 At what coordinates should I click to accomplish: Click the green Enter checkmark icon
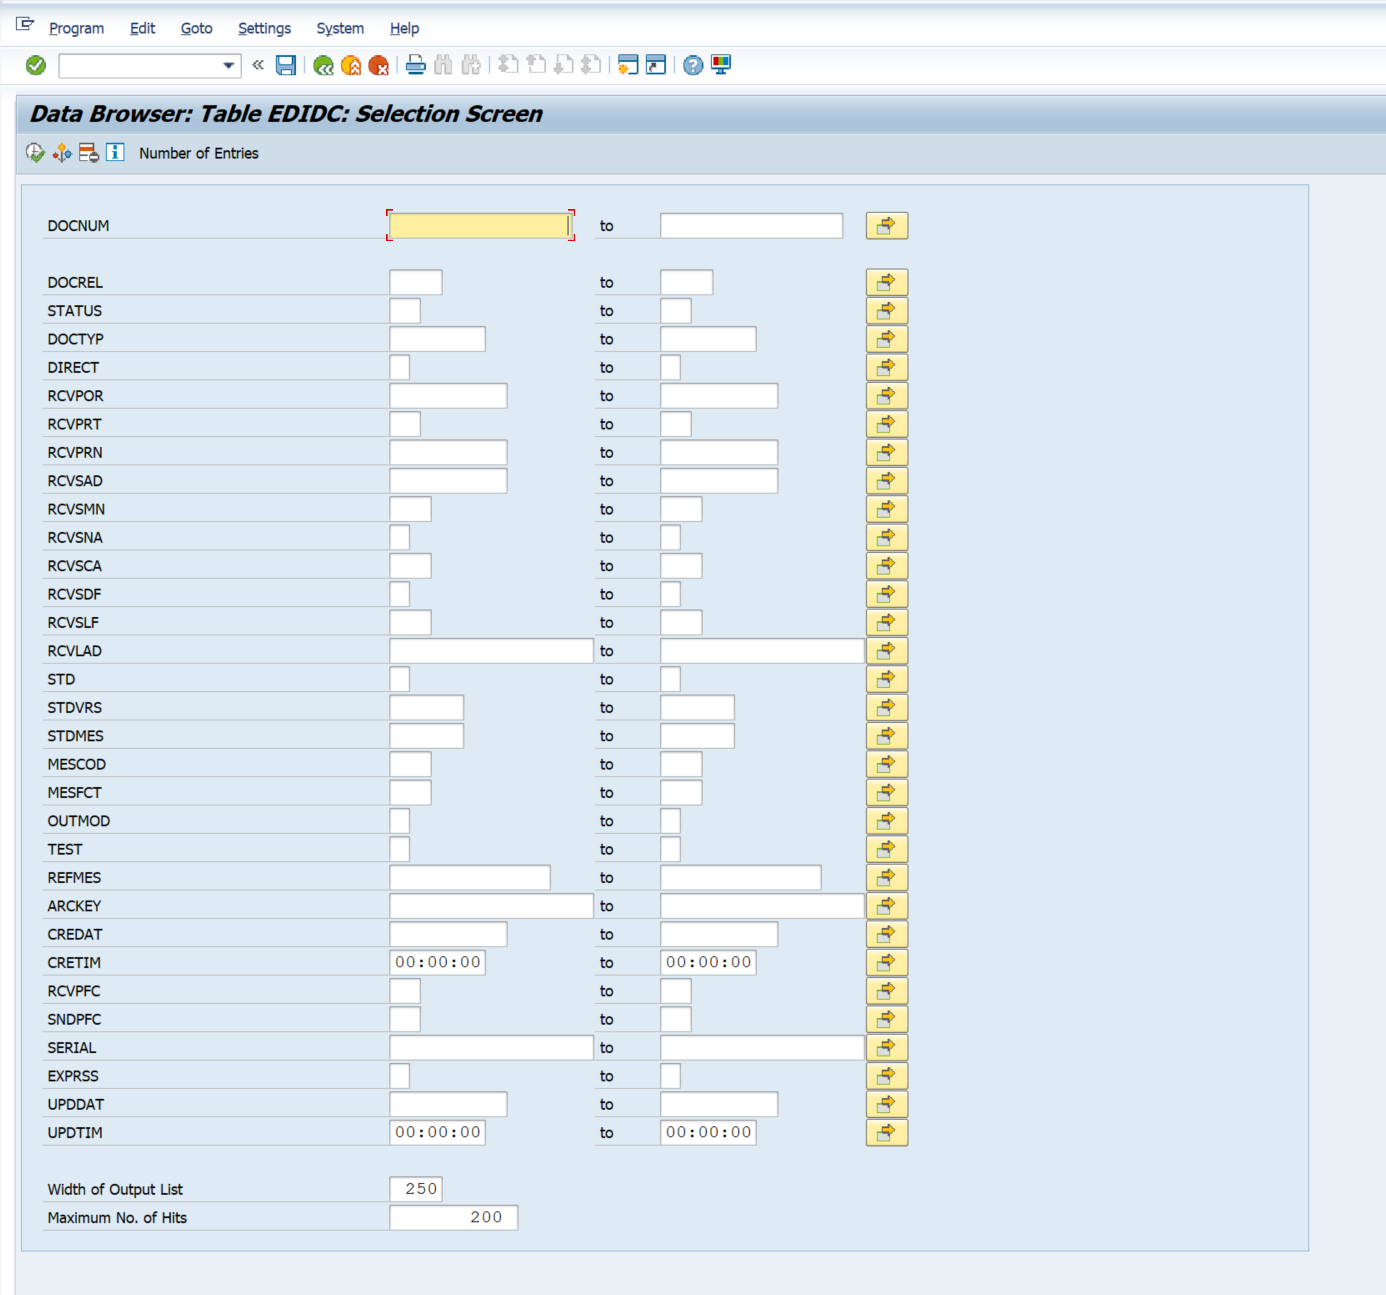(36, 65)
